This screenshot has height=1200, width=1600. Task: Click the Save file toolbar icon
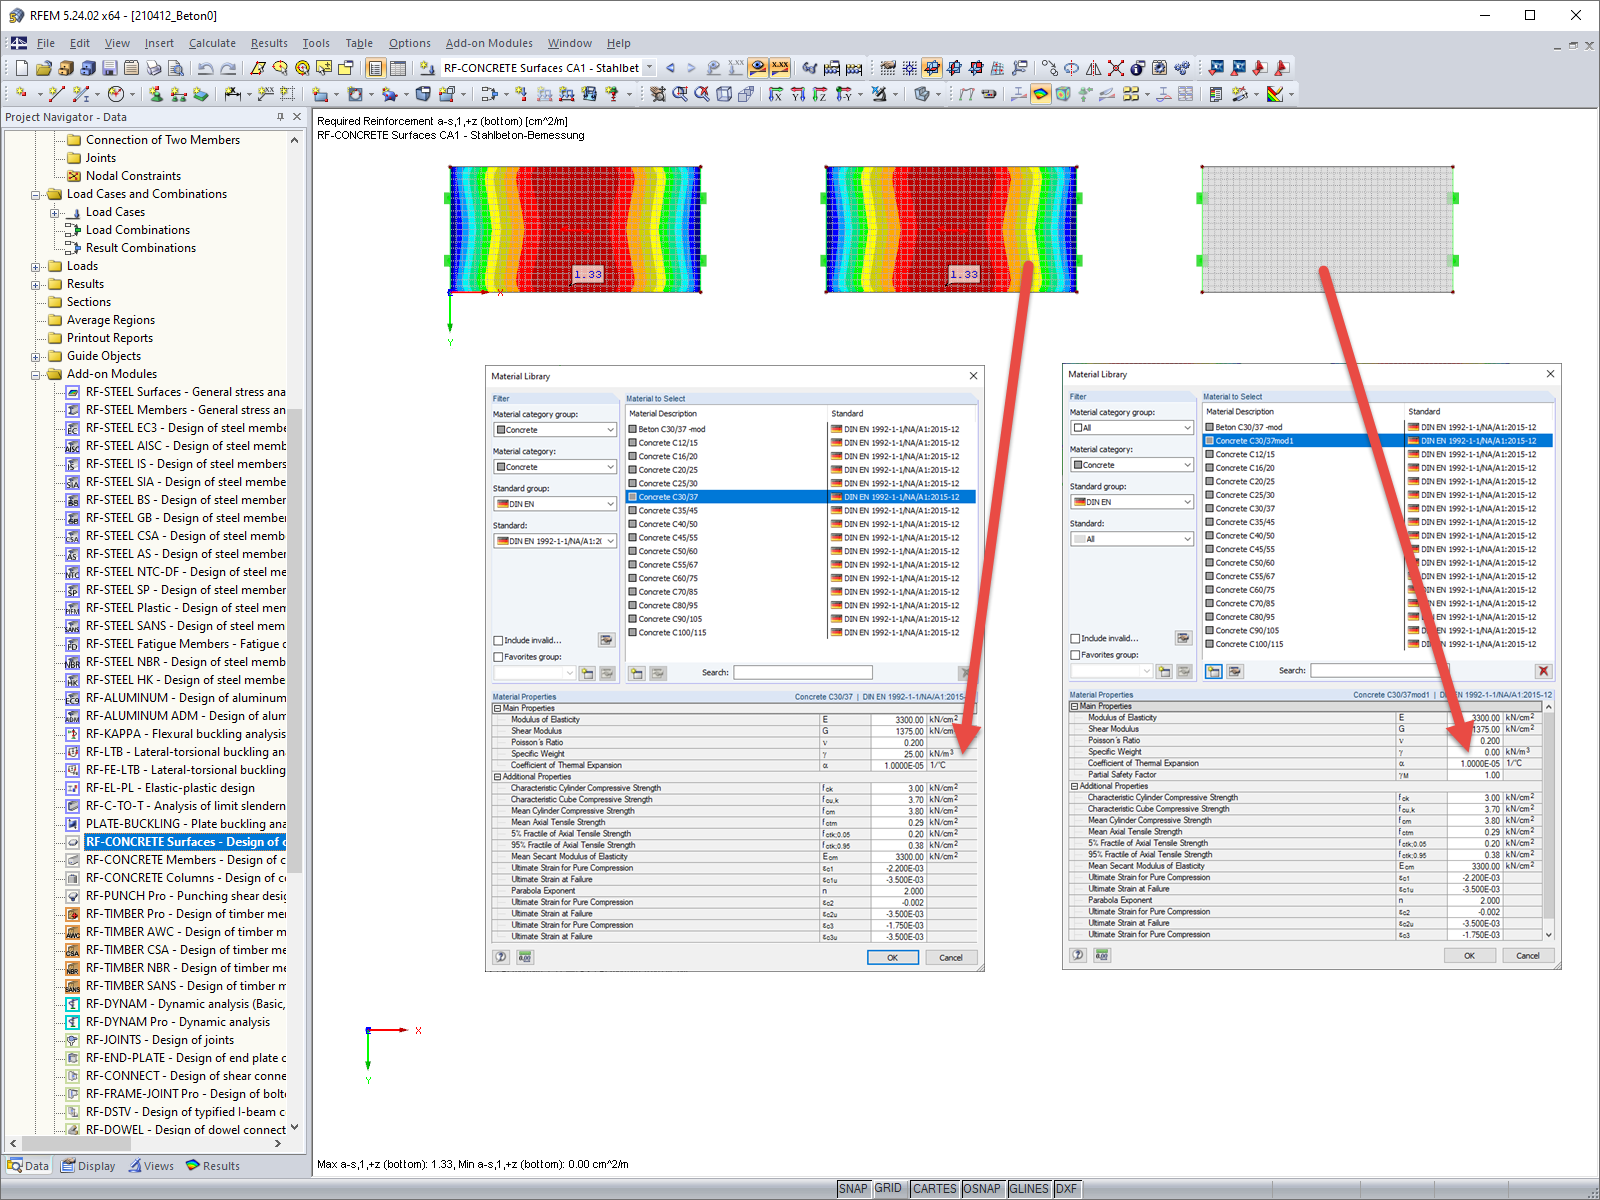pyautogui.click(x=110, y=68)
